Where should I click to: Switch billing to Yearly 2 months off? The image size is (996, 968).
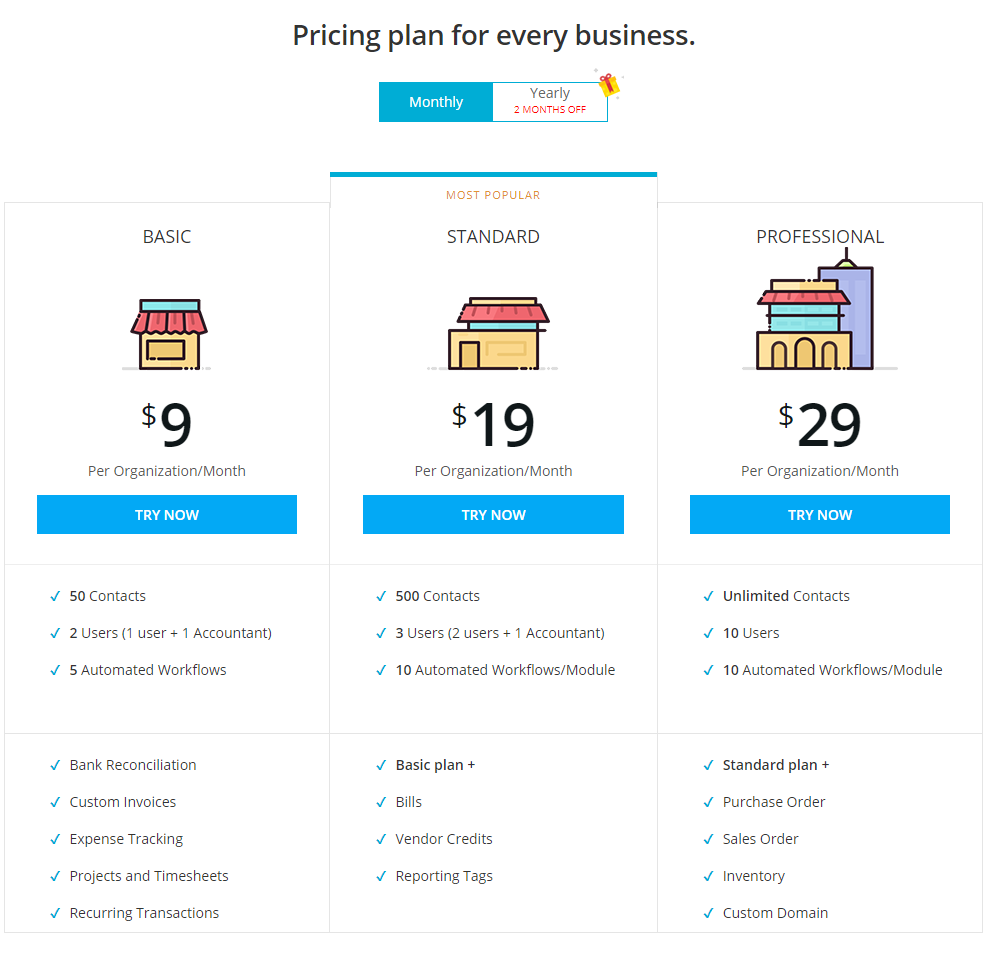click(550, 102)
